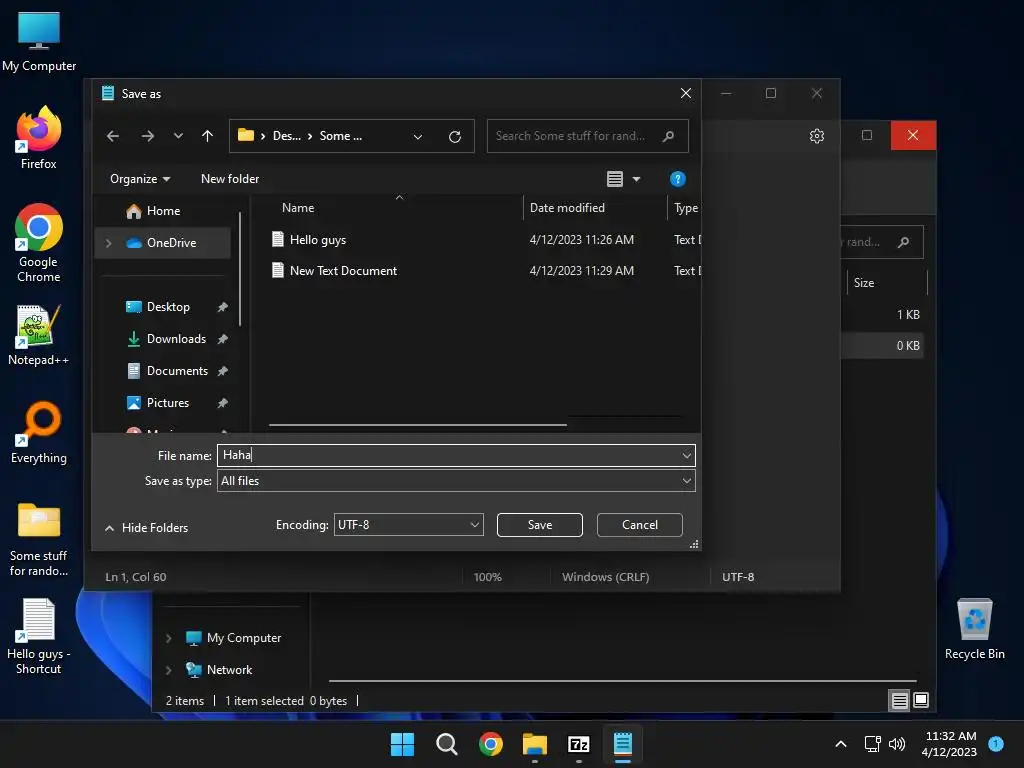Image resolution: width=1024 pixels, height=768 pixels.
Task: Select Home in navigation pane
Action: [163, 211]
